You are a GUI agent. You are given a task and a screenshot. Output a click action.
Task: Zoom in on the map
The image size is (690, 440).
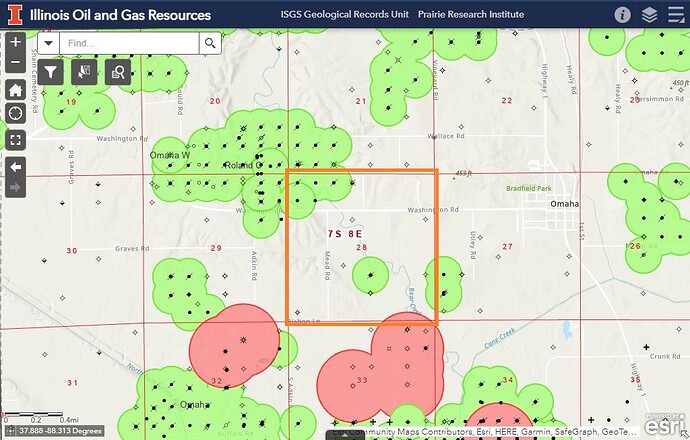point(15,42)
